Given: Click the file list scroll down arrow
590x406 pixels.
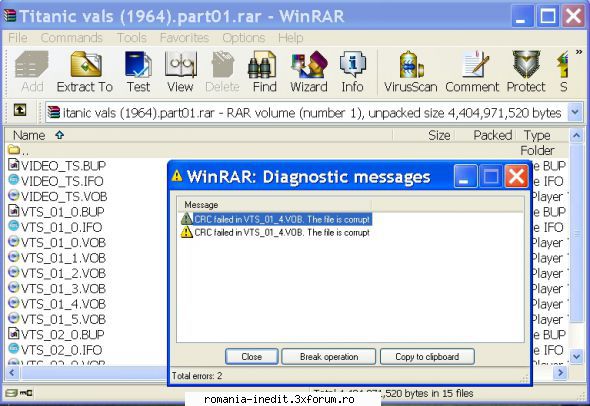Looking at the screenshot, I should point(576,356).
